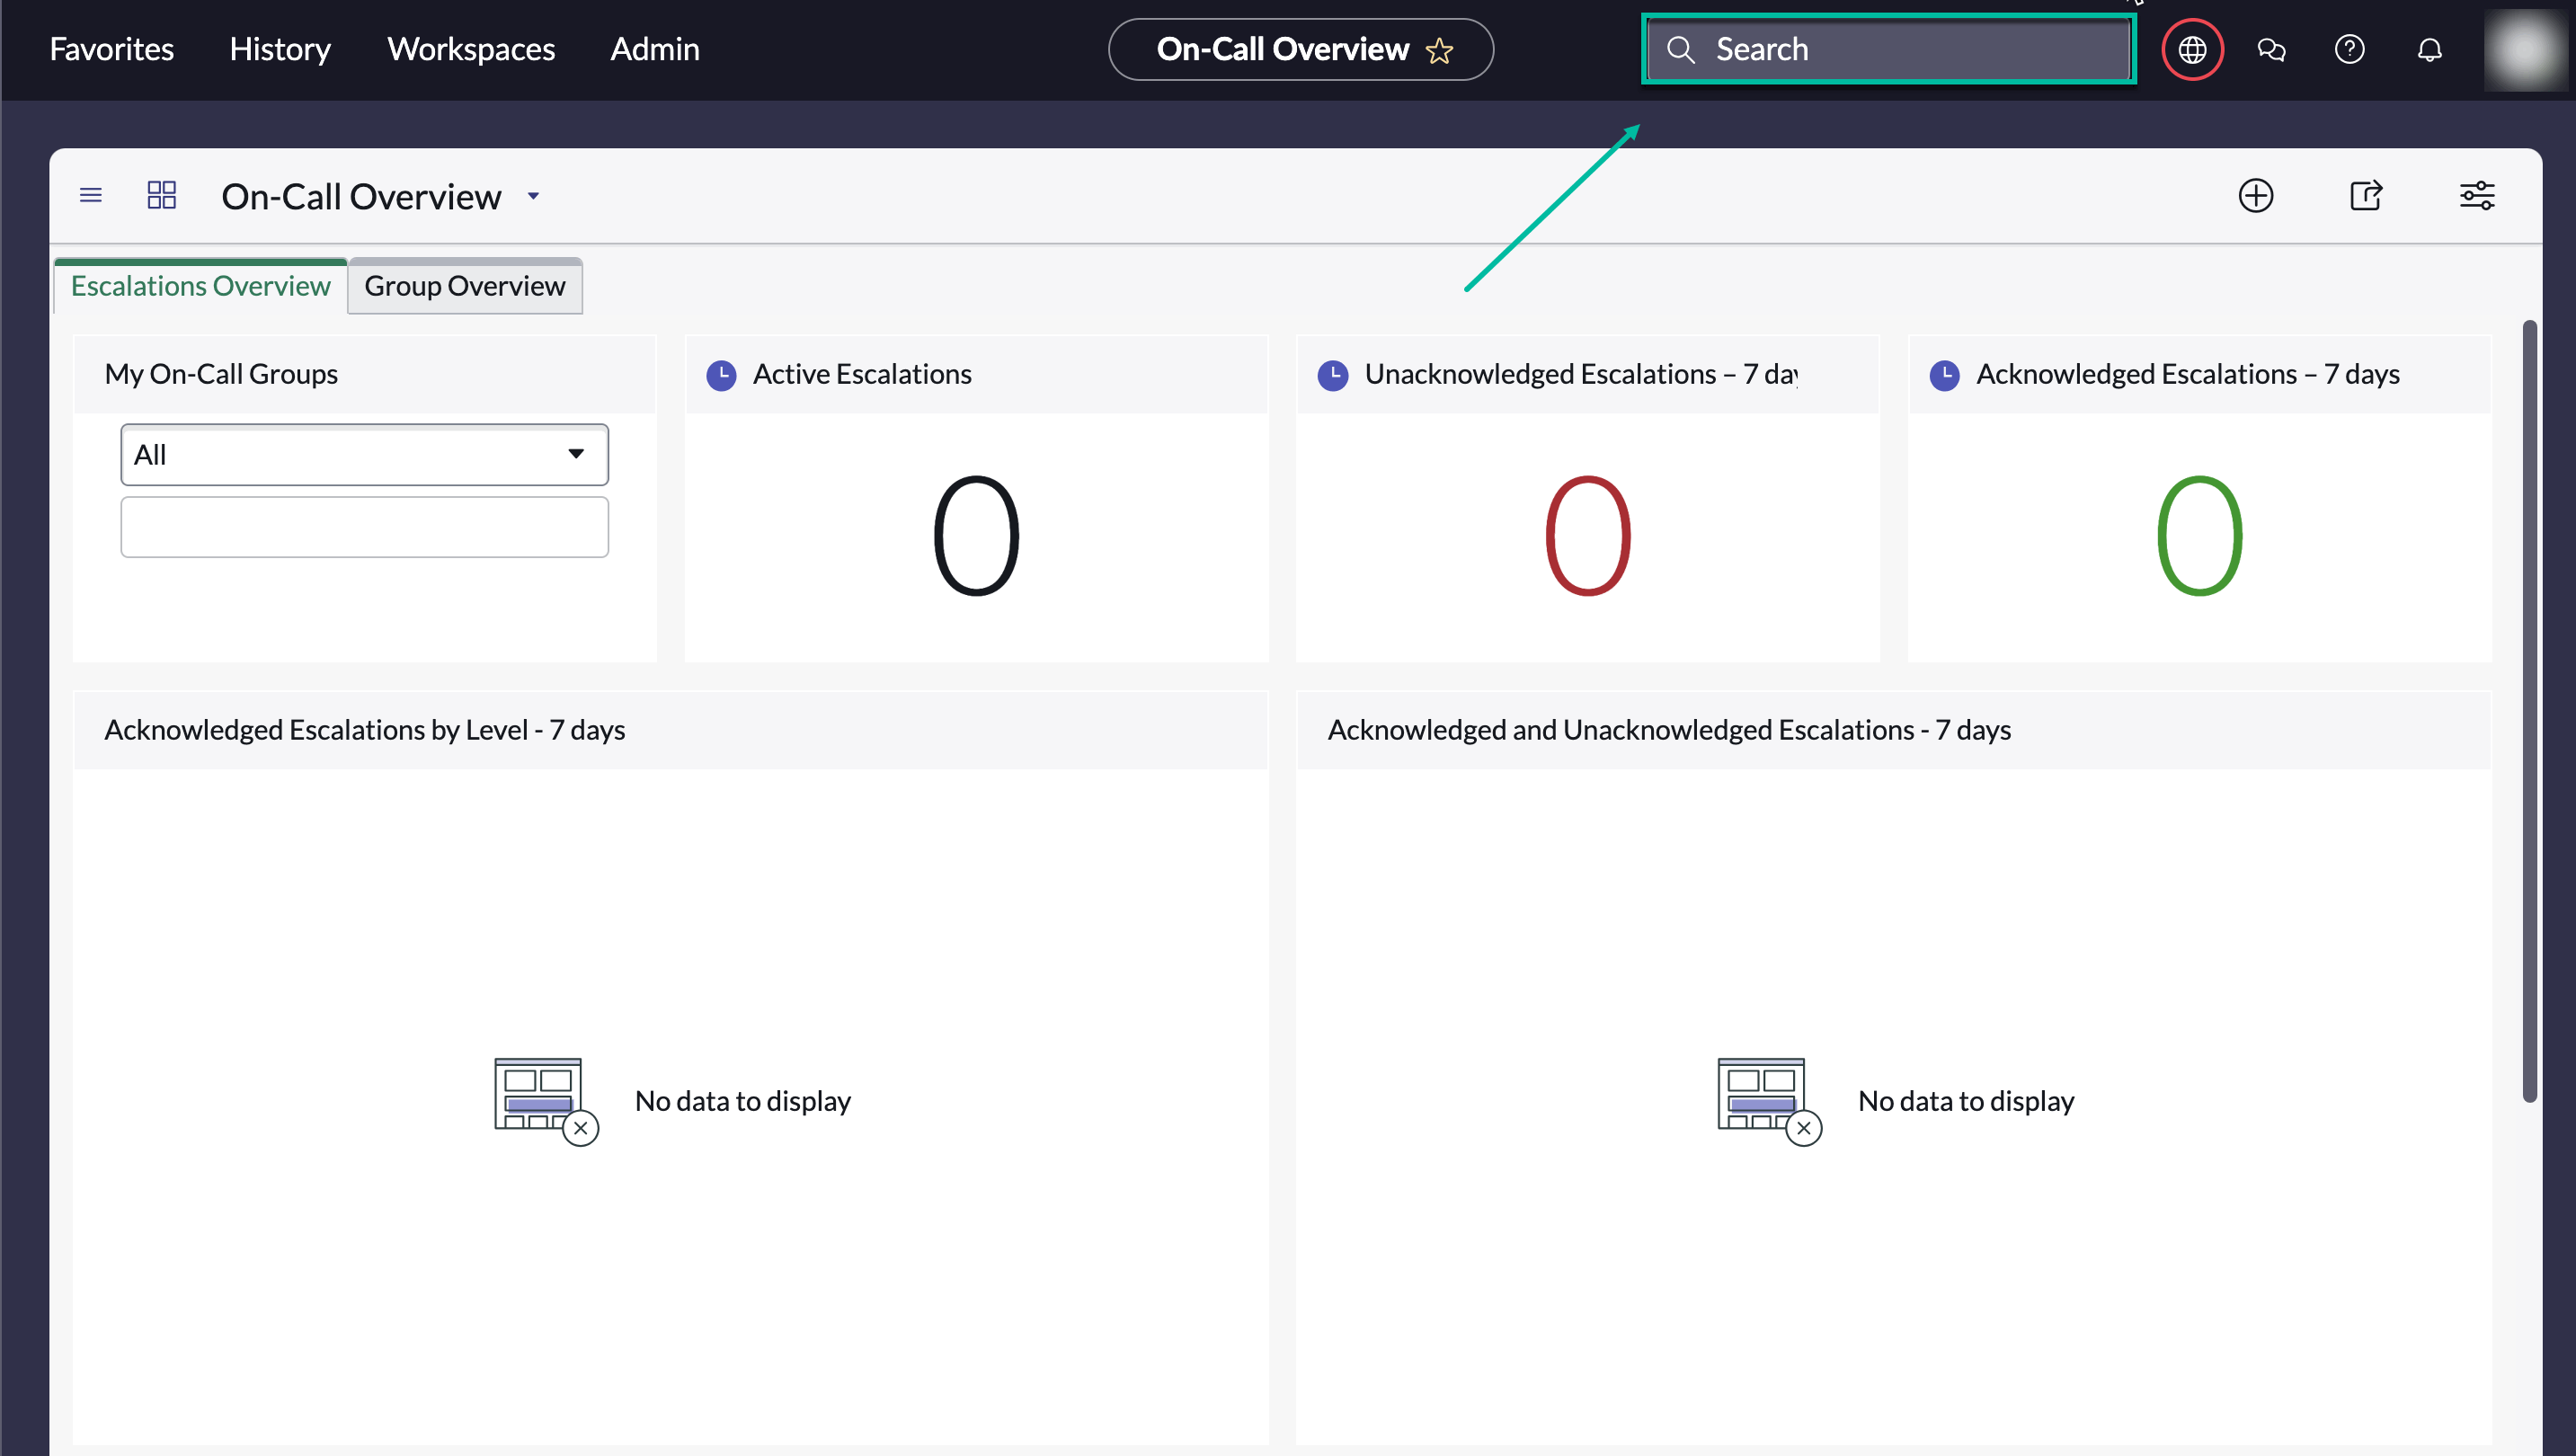
Task: Expand the On-Call Overview title dropdown caret
Action: (x=532, y=196)
